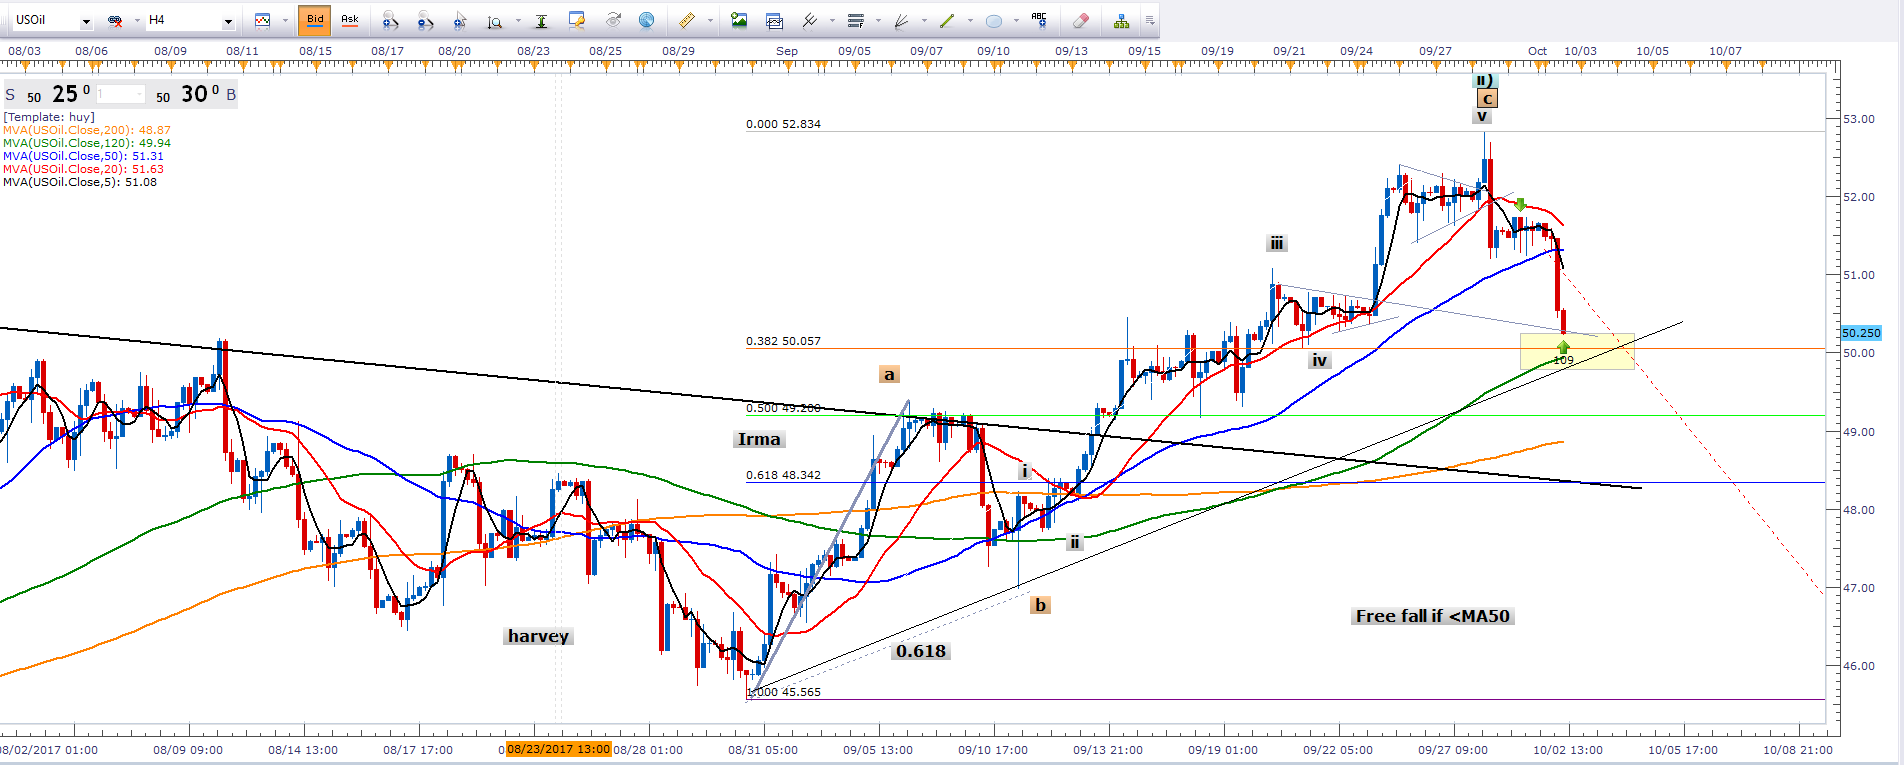Toggle Ask price display

[350, 20]
